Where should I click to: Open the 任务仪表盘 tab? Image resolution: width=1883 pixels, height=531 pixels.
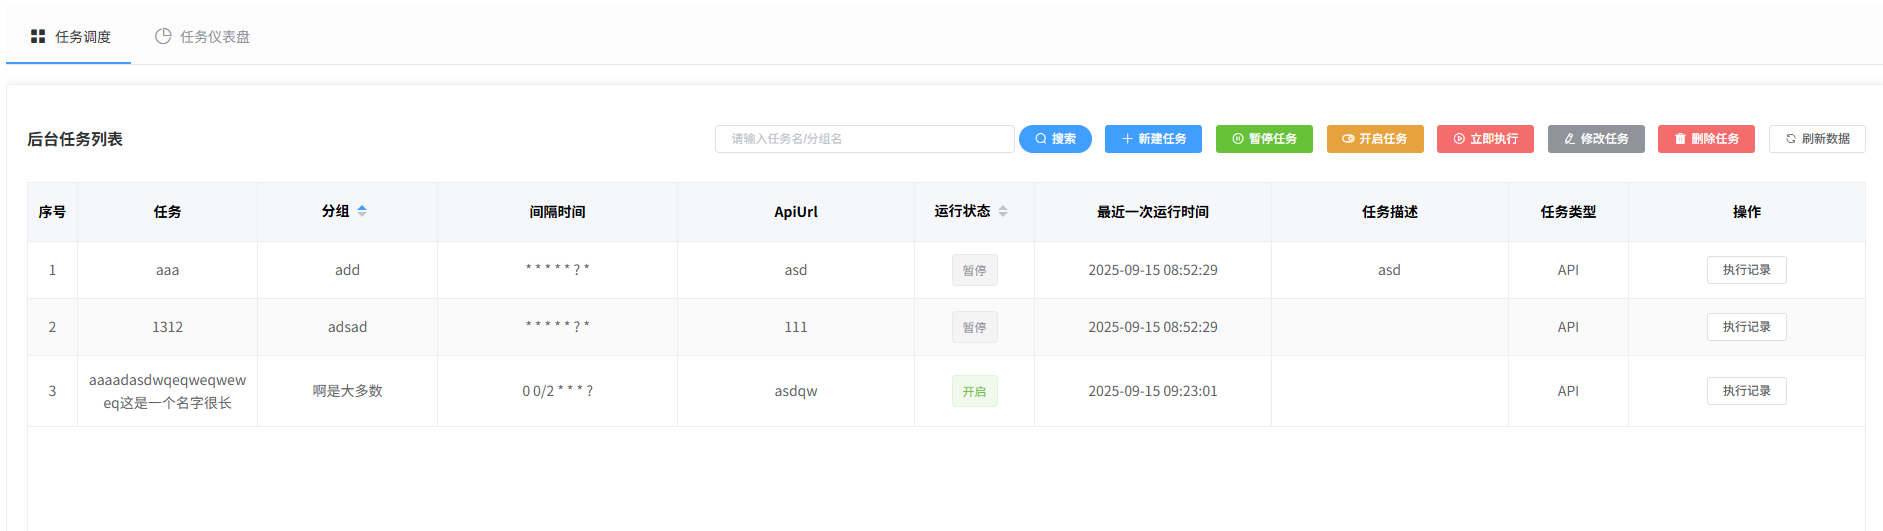[203, 37]
